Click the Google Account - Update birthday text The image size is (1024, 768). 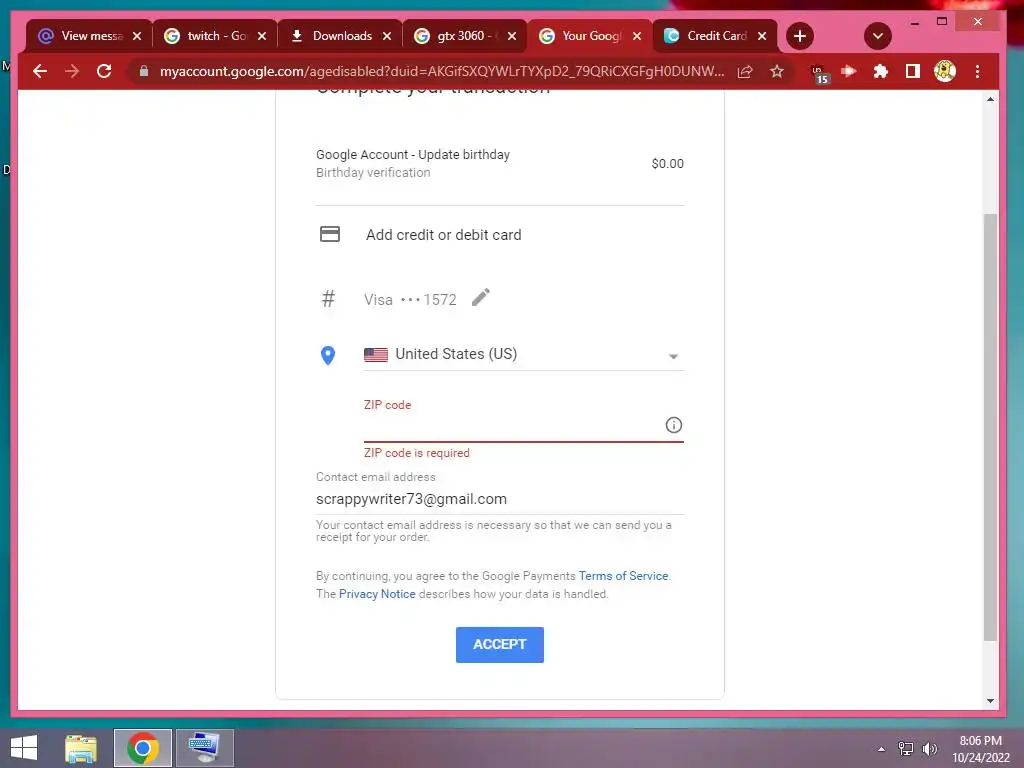(413, 155)
